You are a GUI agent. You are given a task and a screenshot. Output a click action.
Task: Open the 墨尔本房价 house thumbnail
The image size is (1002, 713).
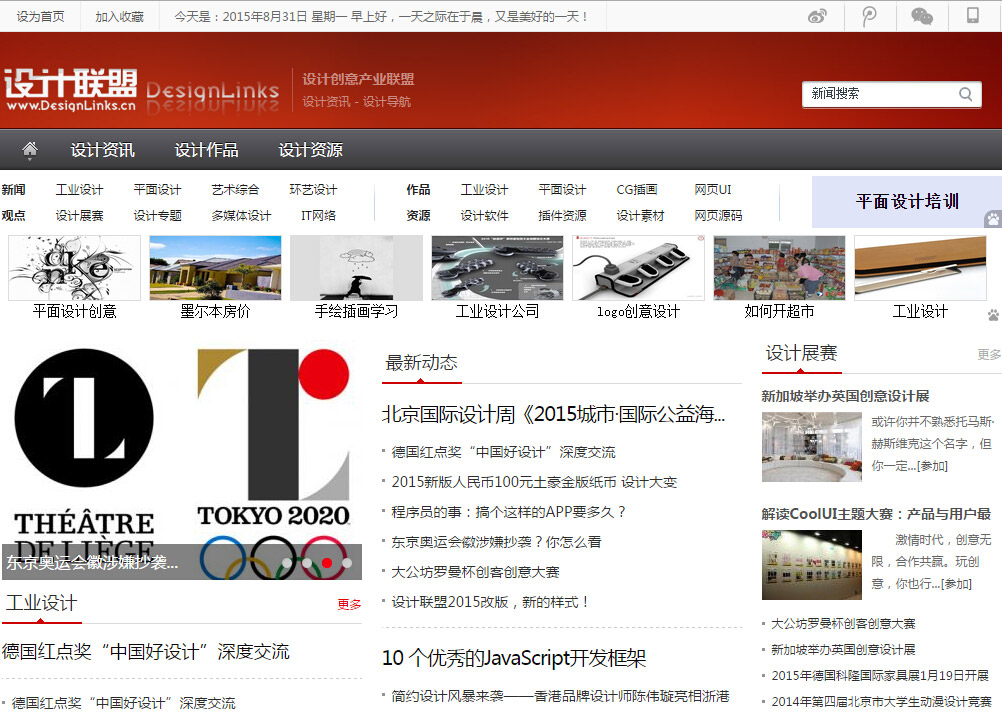click(215, 268)
